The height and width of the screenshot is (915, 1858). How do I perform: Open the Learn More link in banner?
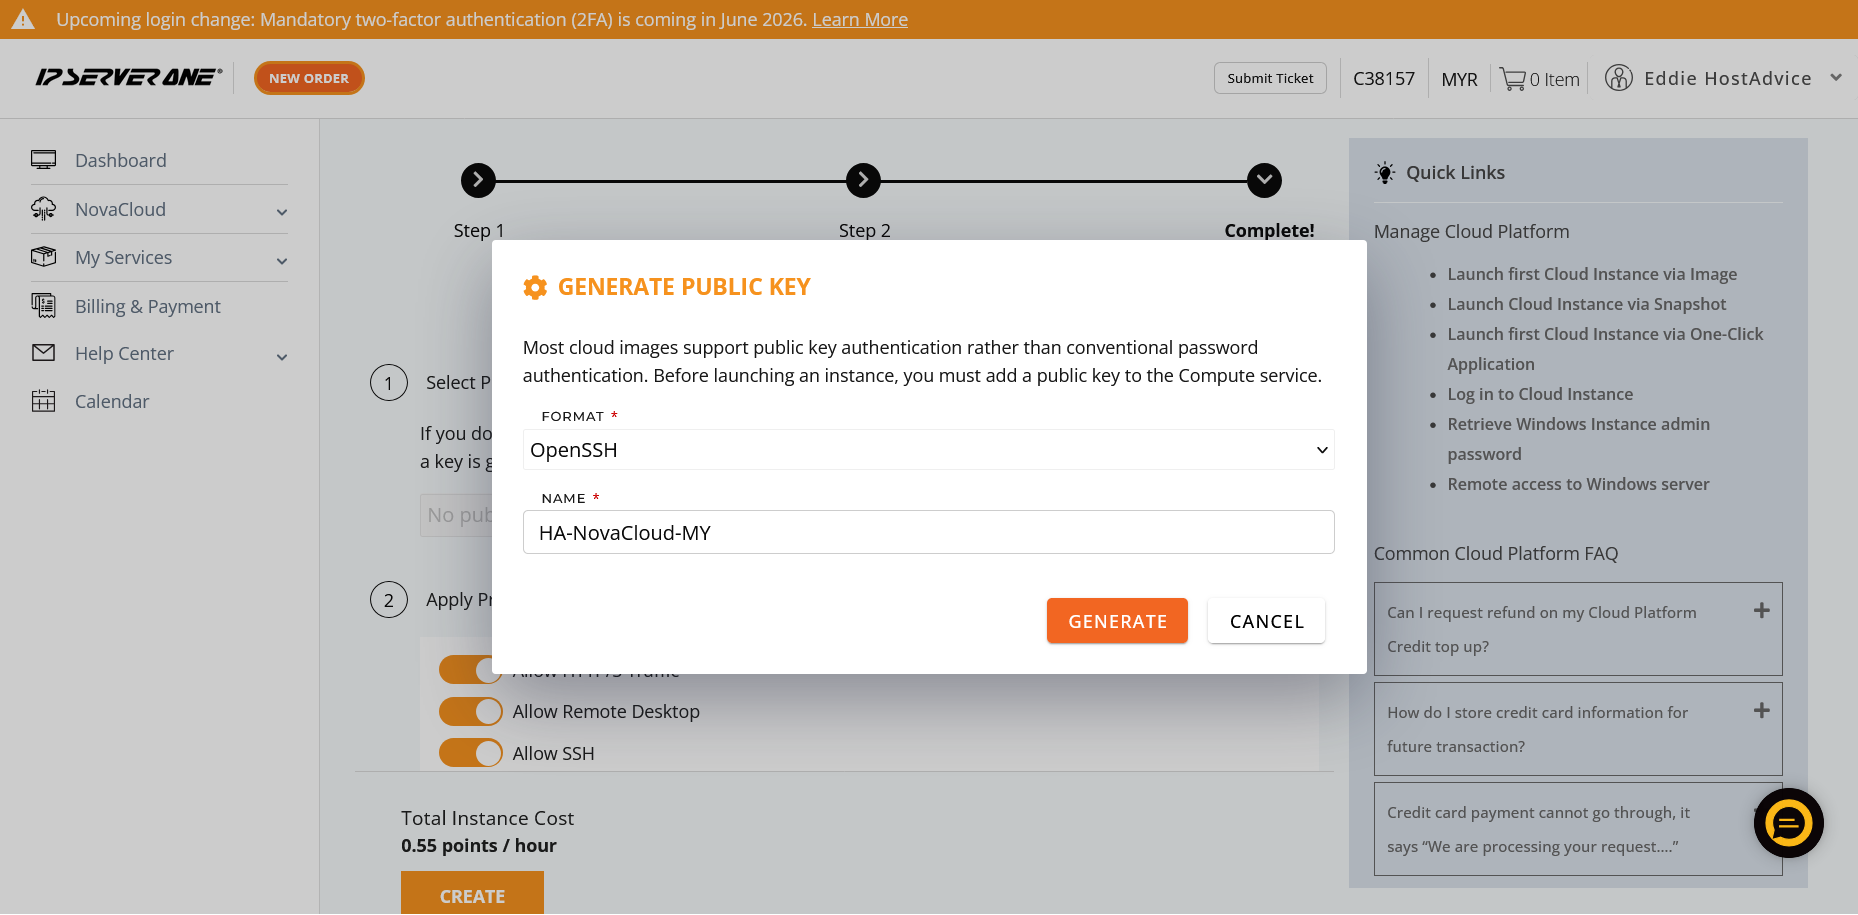(860, 19)
